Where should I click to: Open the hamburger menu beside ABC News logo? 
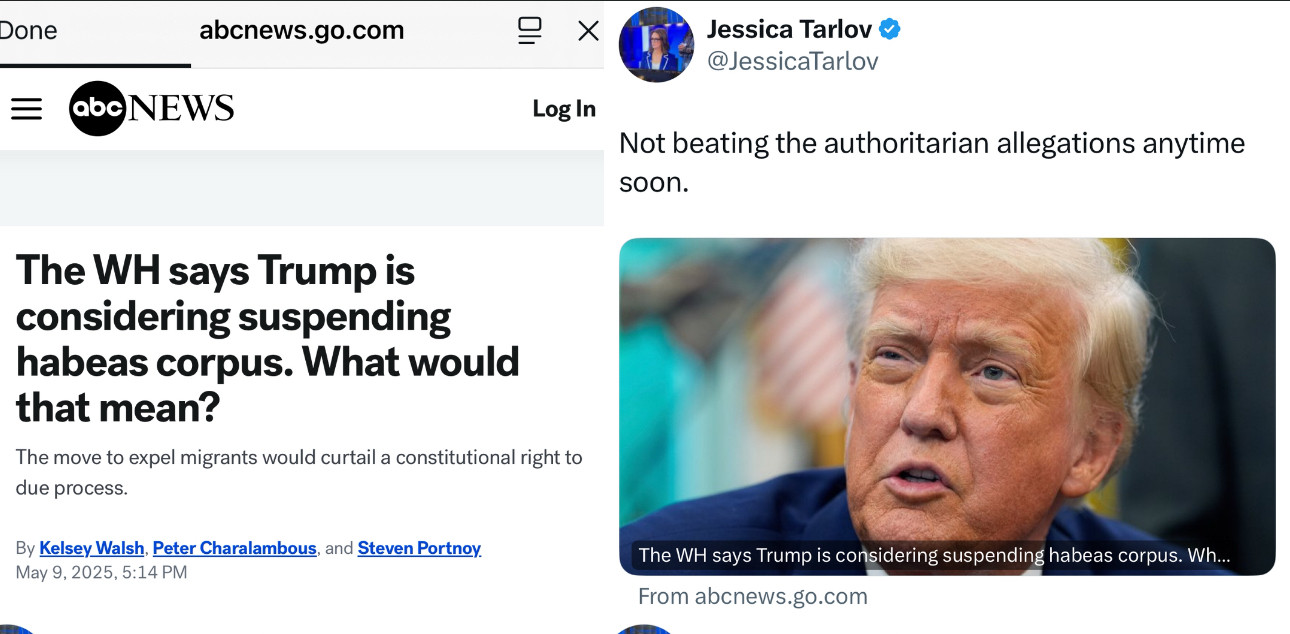click(x=26, y=109)
